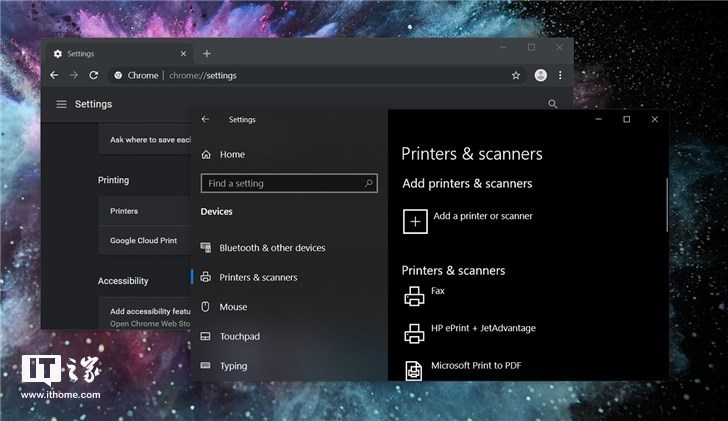This screenshot has width=728, height=421.
Task: Maximize the Windows Settings window
Action: [x=627, y=119]
